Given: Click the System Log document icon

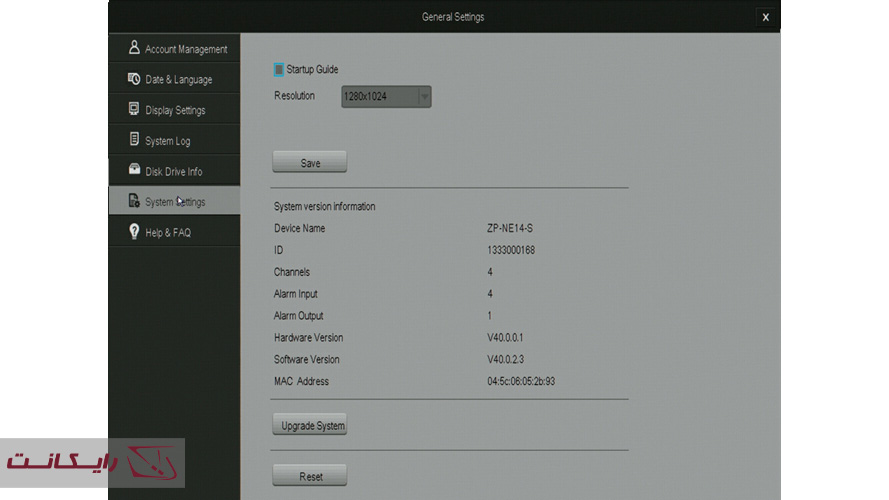Looking at the screenshot, I should pyautogui.click(x=134, y=140).
